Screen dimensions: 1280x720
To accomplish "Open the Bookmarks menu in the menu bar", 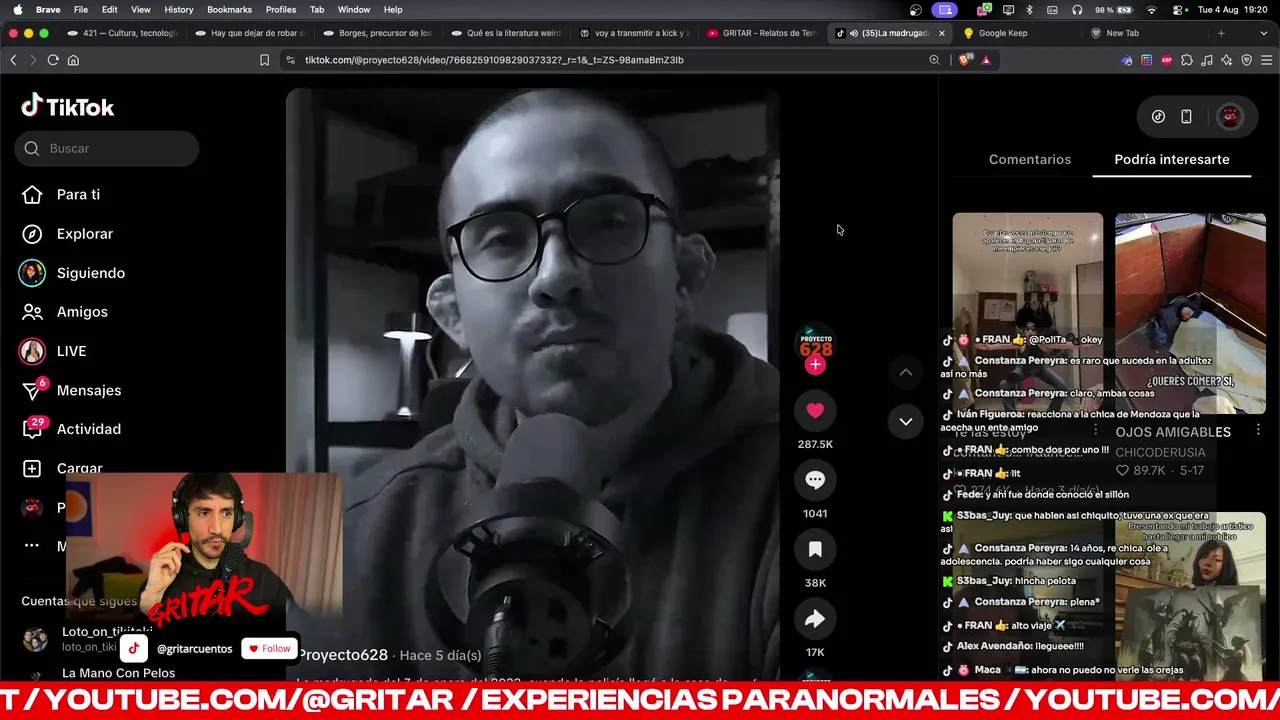I will (229, 10).
